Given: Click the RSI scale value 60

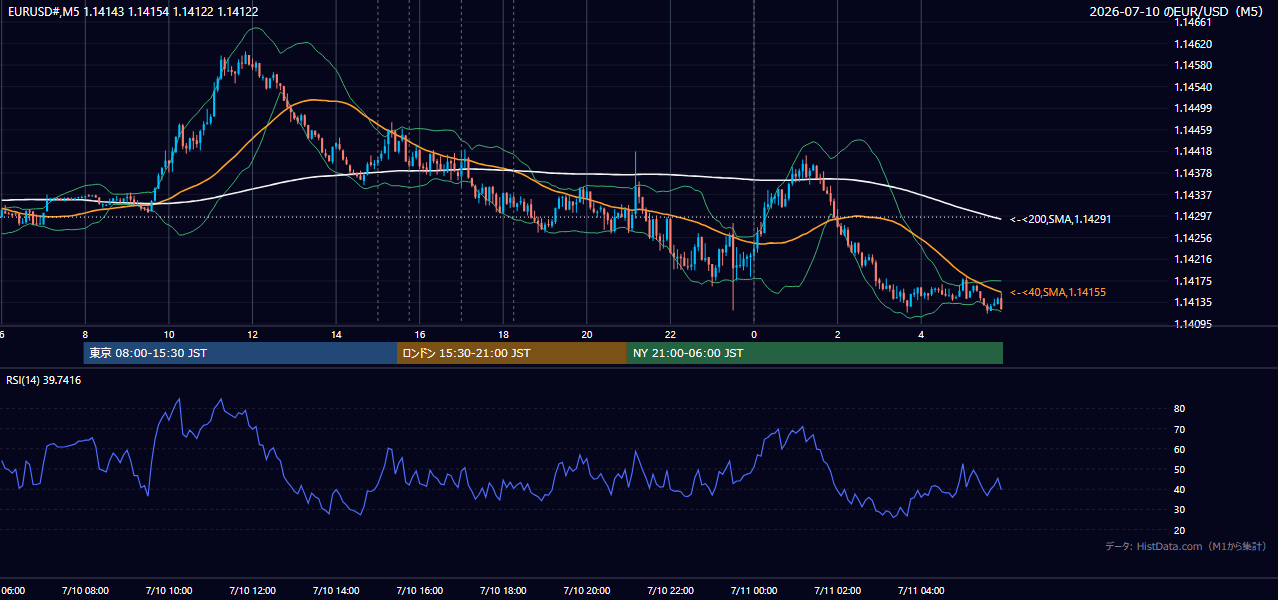Looking at the screenshot, I should [1179, 449].
